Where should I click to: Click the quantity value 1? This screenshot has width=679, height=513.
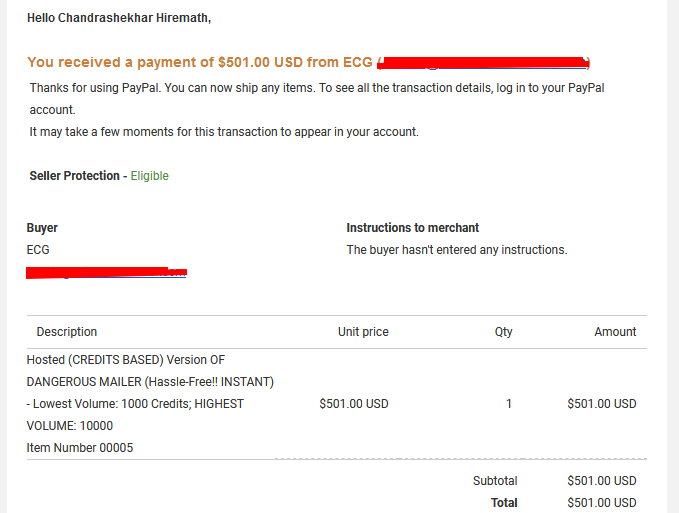509,403
